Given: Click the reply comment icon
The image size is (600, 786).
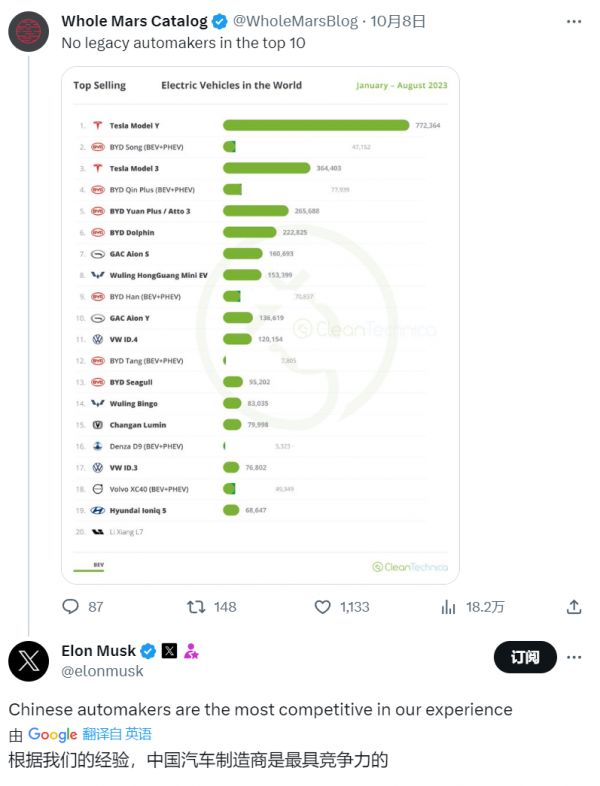Looking at the screenshot, I should (x=70, y=606).
